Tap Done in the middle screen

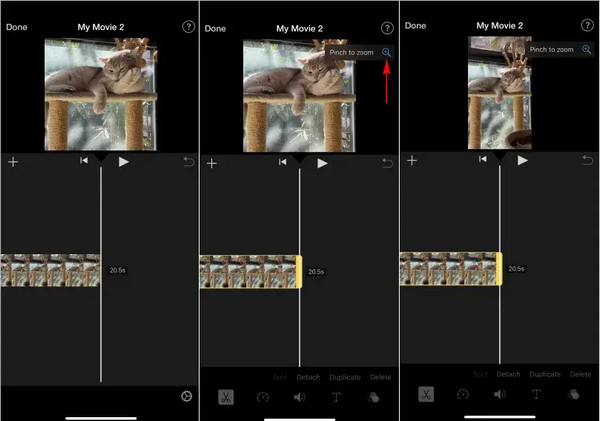[215, 29]
